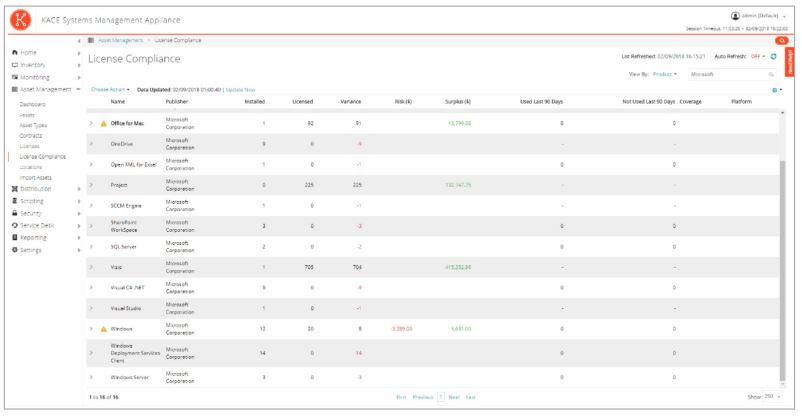Screen dimensions: 802x416
Task: Open the admin user account icon
Action: tap(735, 16)
